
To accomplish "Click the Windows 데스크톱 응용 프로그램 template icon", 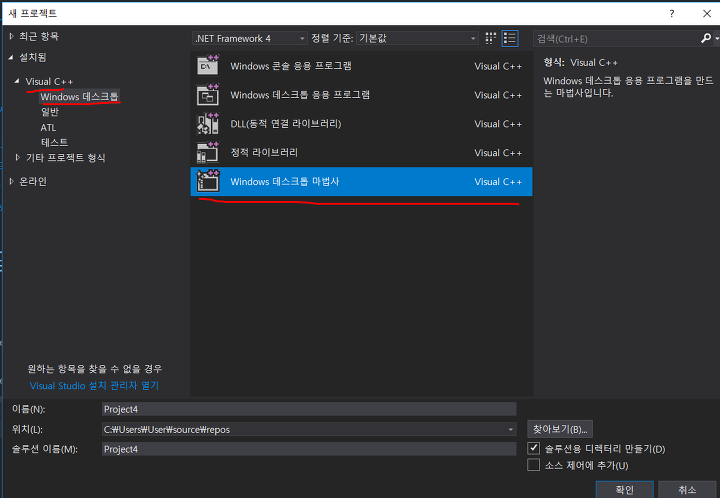I will click(x=208, y=95).
